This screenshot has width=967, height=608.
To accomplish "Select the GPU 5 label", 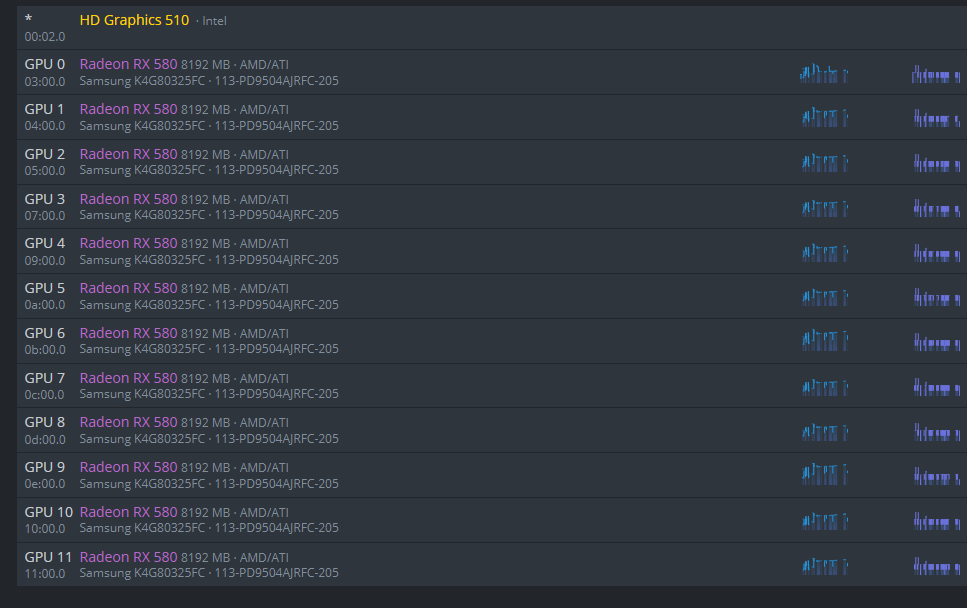I will [x=45, y=288].
